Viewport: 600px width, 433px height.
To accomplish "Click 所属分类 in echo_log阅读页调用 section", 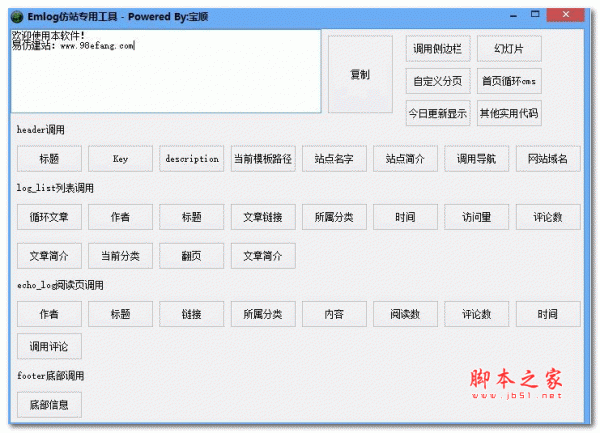I will tap(263, 314).
